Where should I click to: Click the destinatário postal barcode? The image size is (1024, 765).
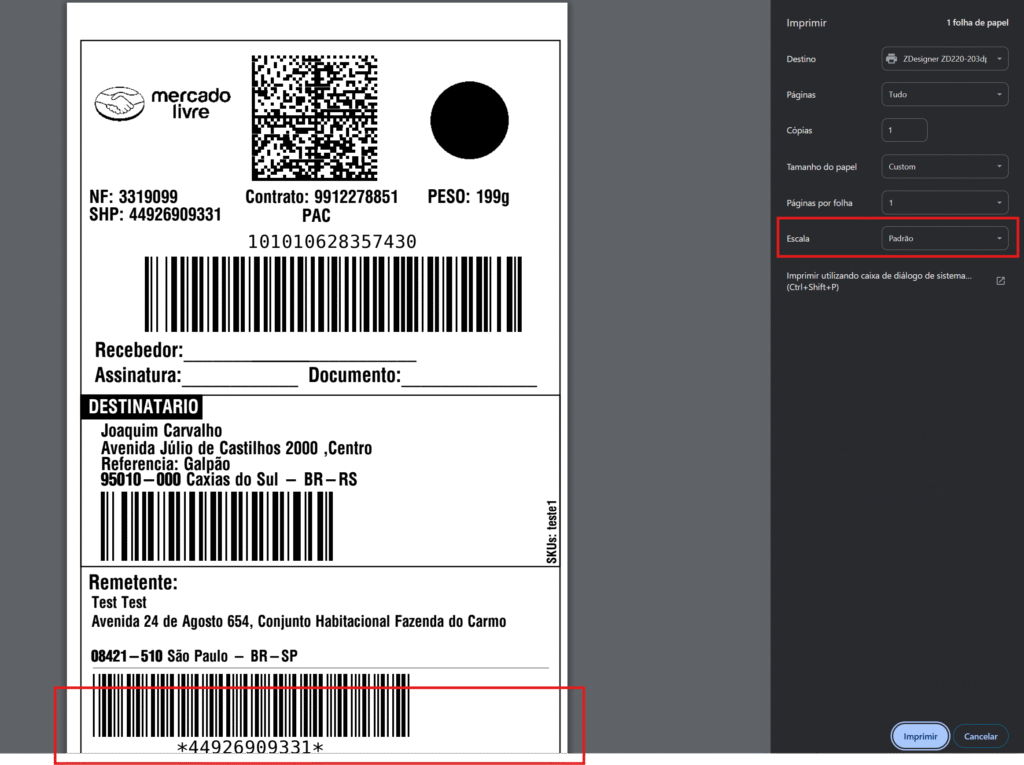coord(216,526)
